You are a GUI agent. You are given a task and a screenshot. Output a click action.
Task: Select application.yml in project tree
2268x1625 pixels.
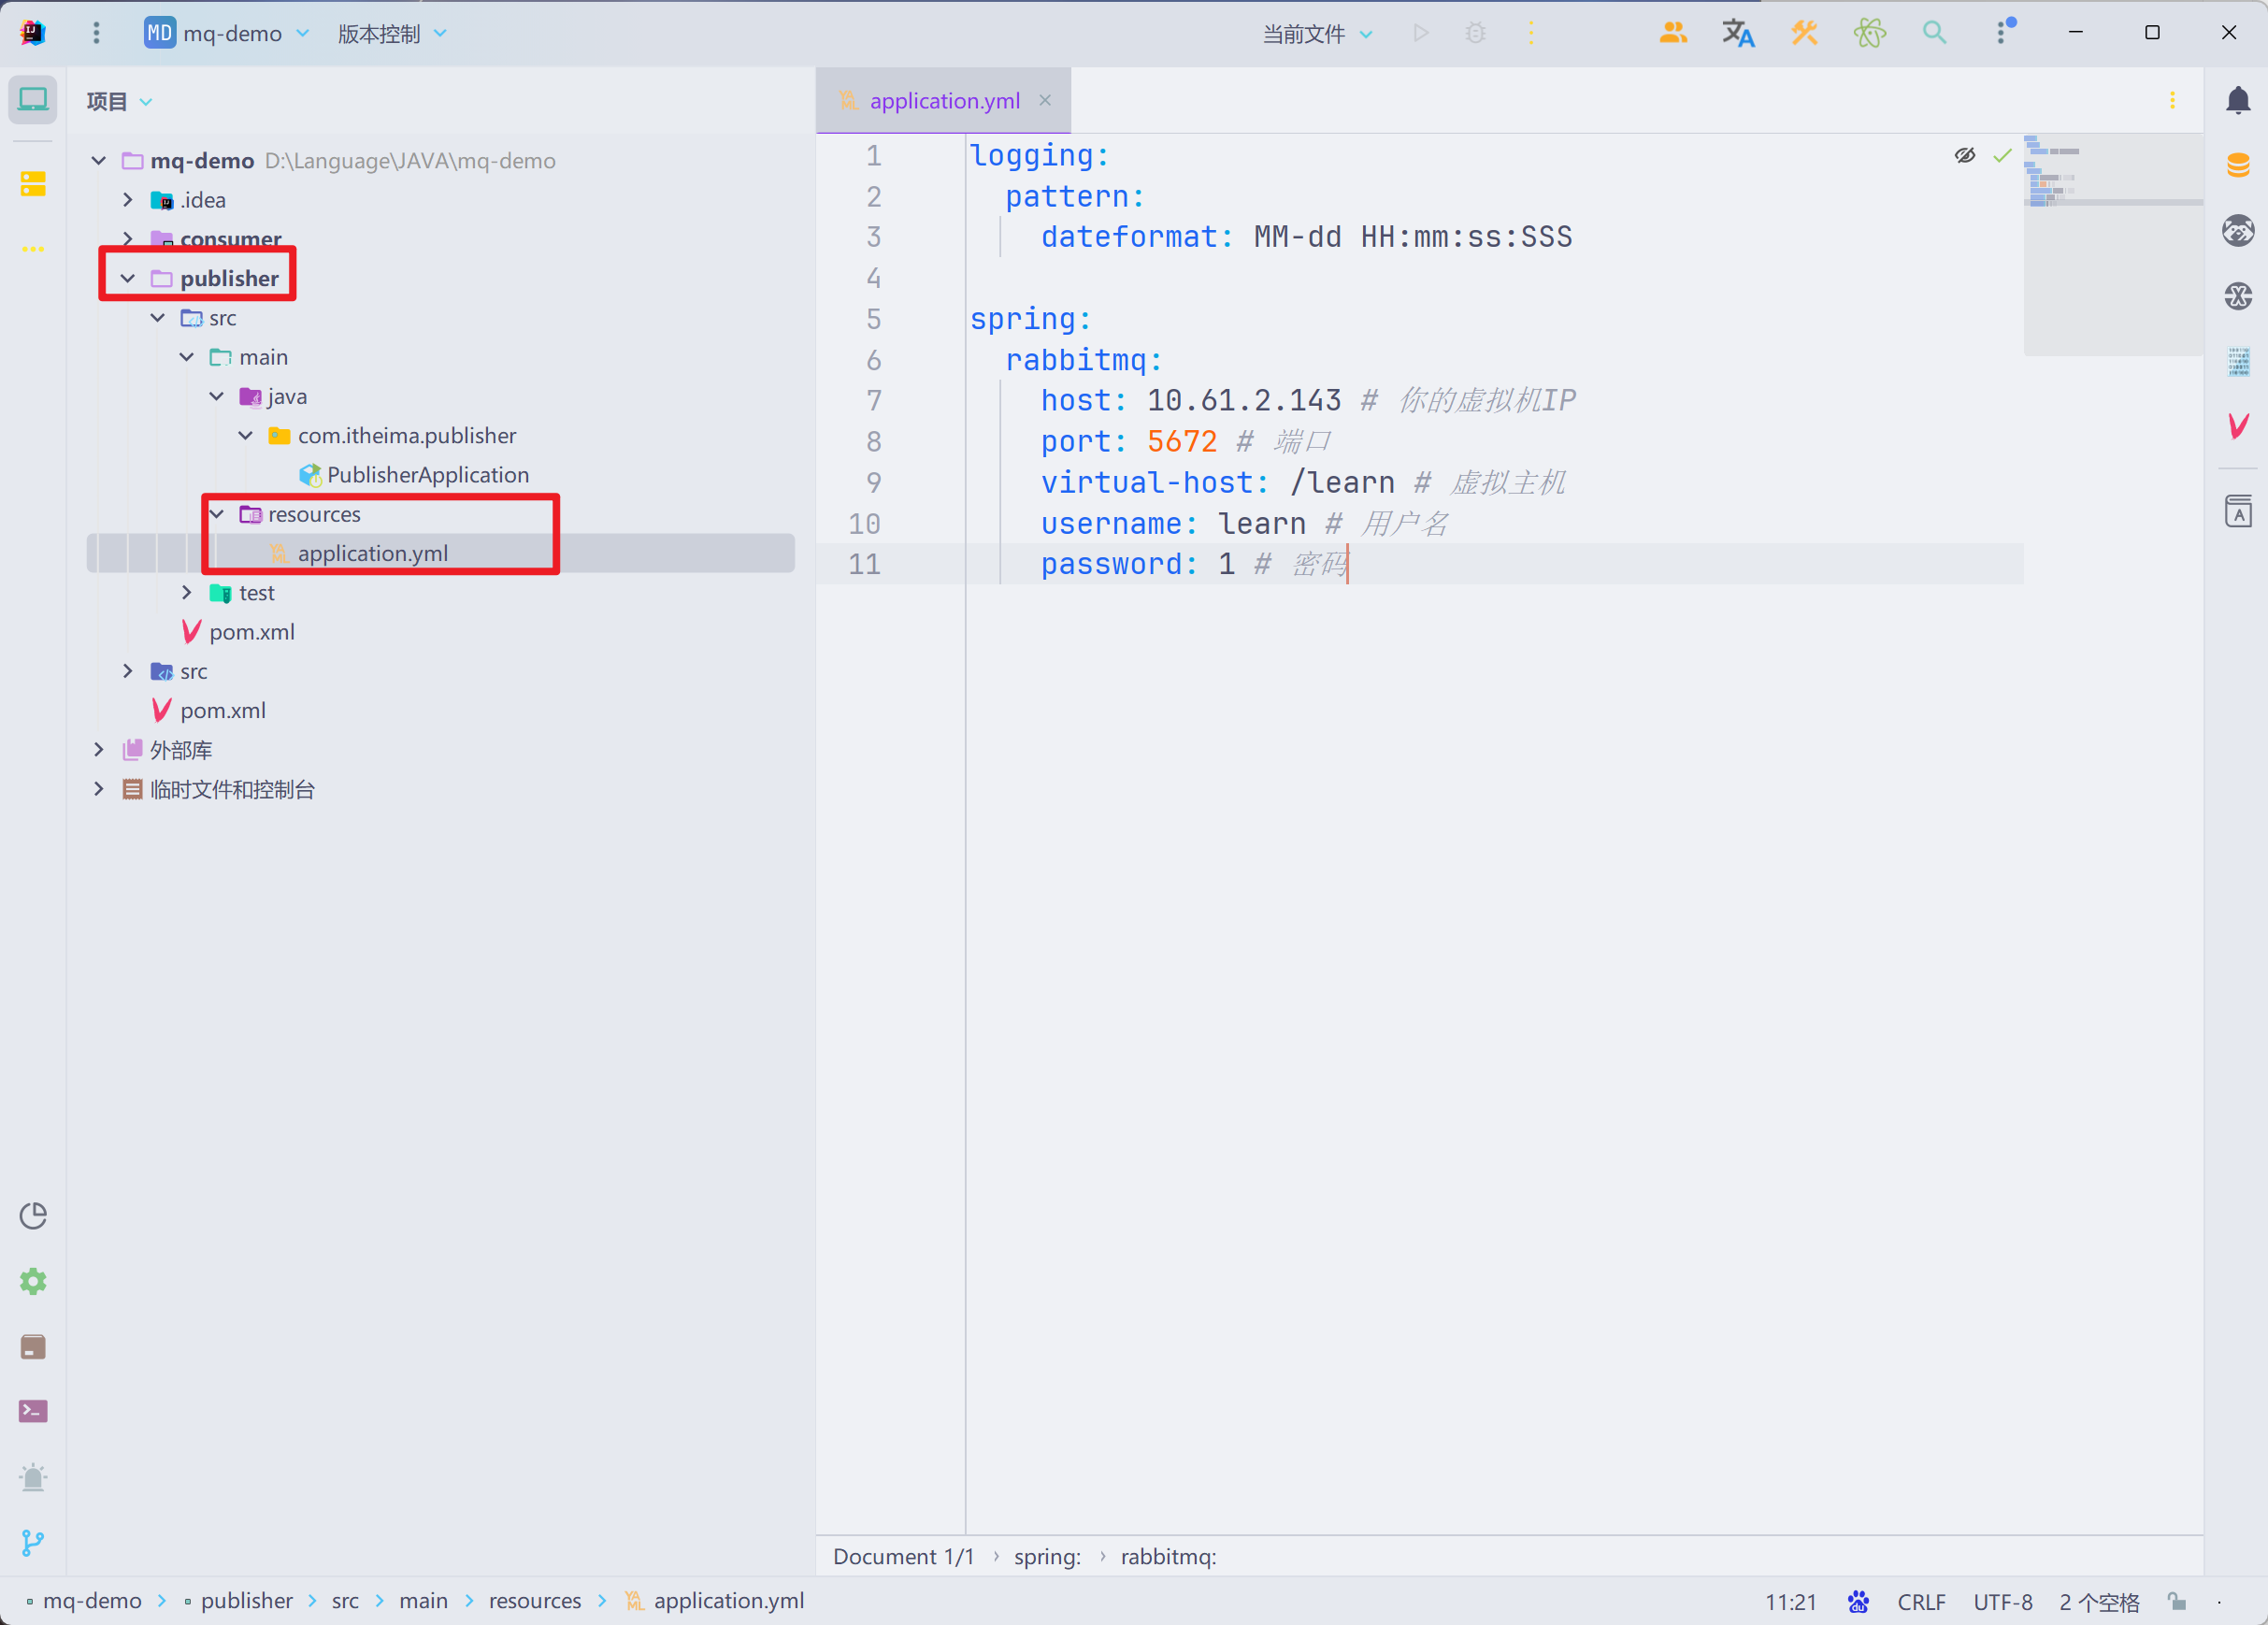click(372, 553)
